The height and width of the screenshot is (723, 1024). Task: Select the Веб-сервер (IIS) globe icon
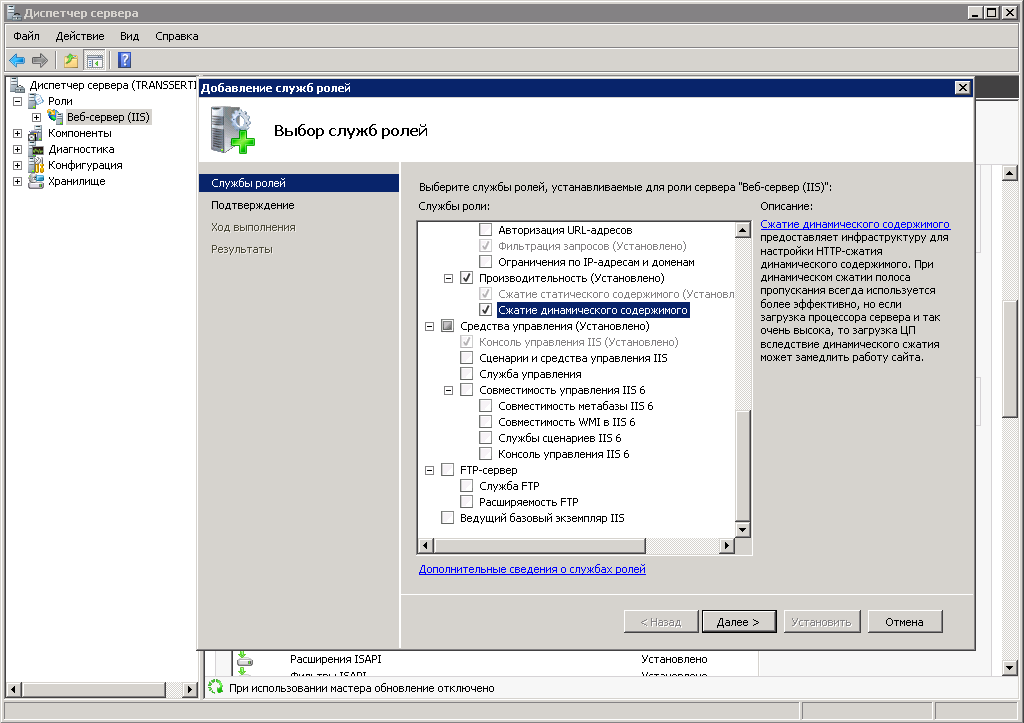(x=56, y=117)
